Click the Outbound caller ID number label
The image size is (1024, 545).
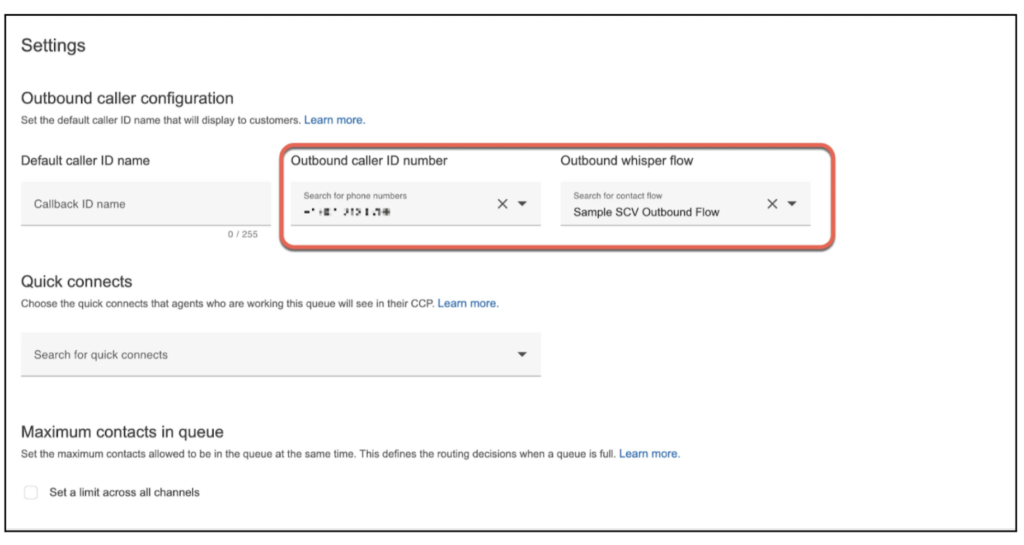pos(368,160)
